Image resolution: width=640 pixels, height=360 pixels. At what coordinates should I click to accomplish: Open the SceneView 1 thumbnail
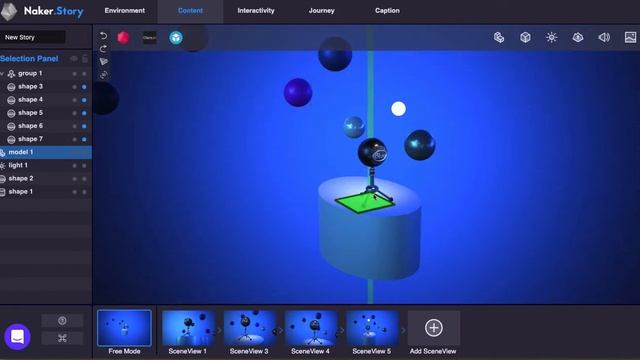188,328
